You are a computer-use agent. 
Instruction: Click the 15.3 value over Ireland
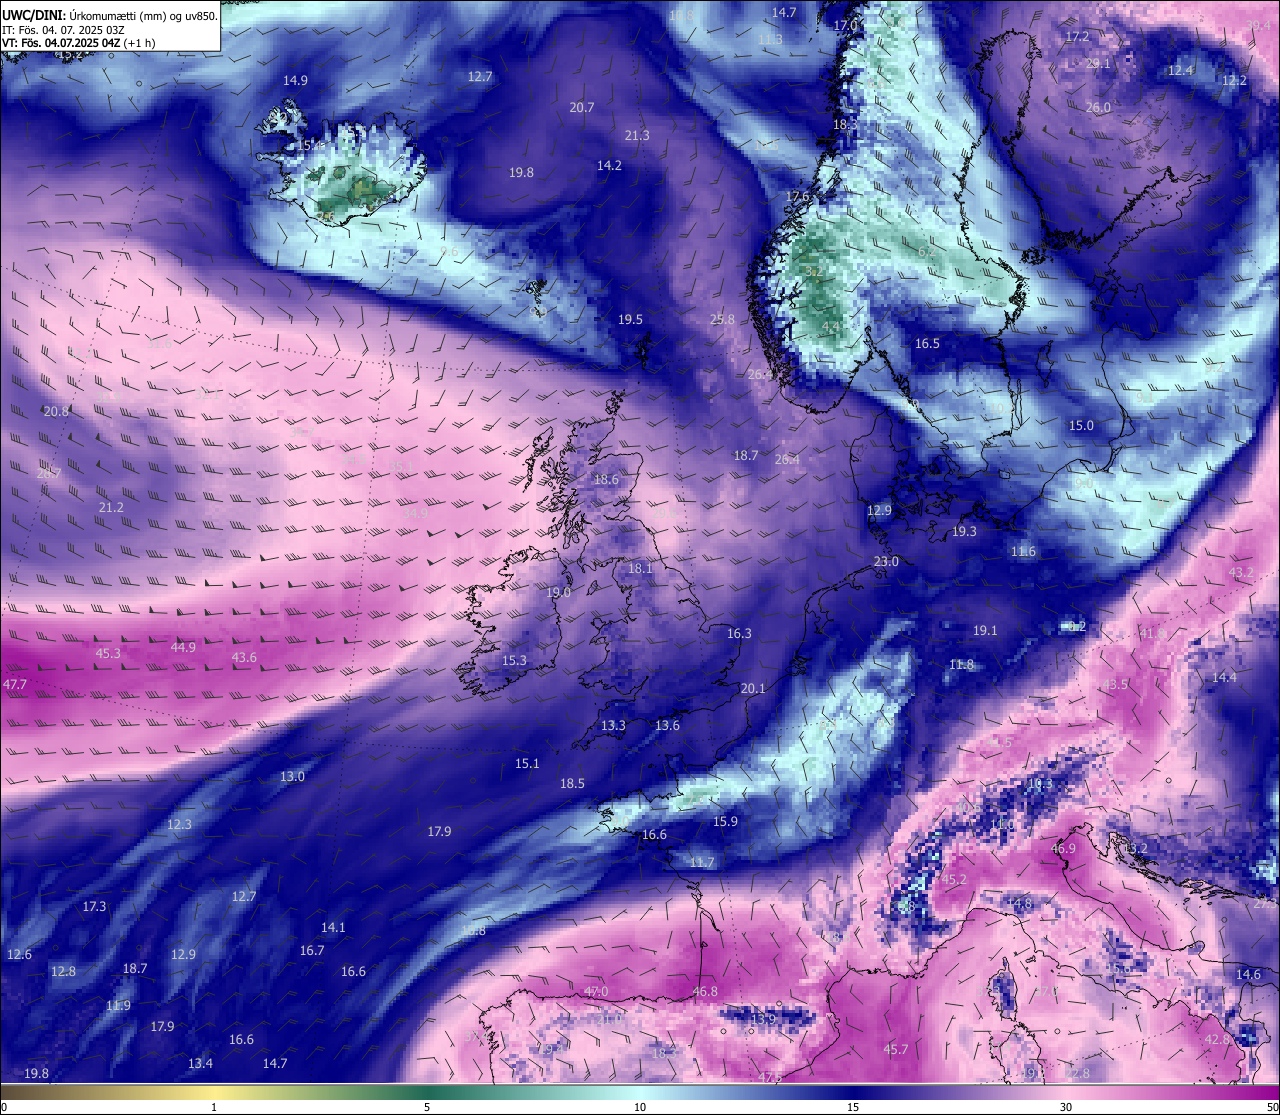(514, 660)
